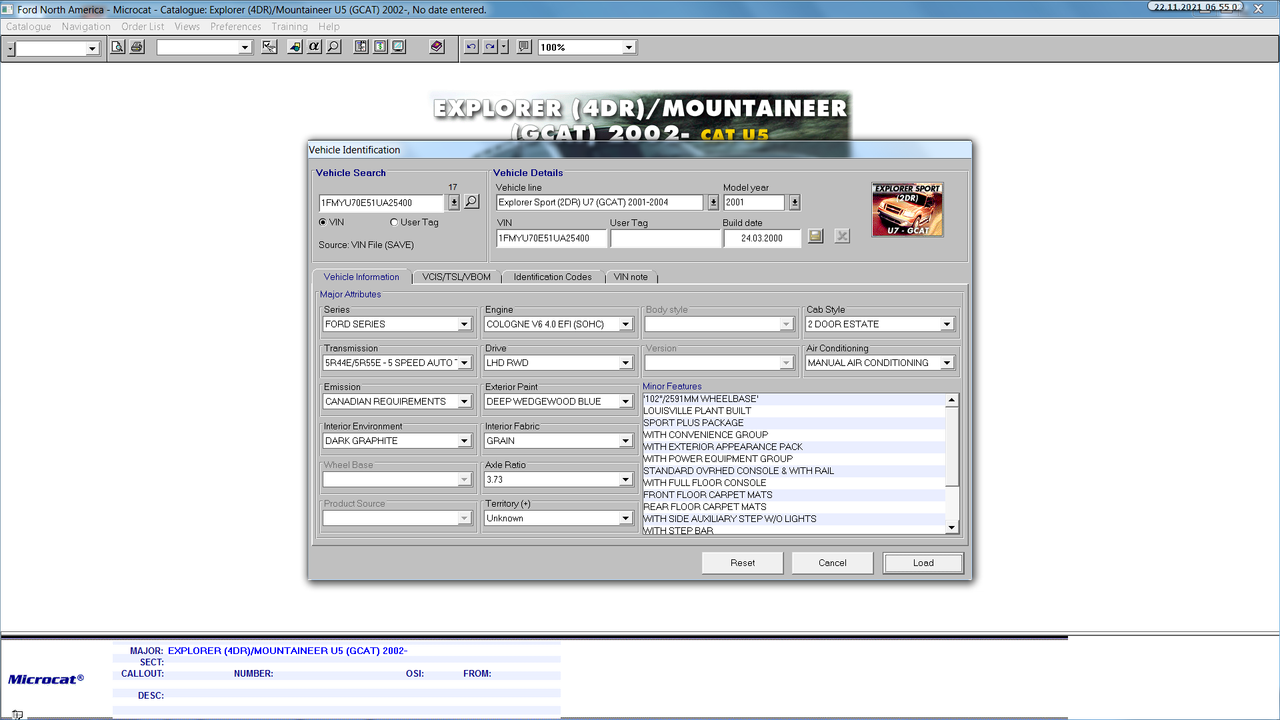Viewport: 1280px width, 720px height.
Task: Click the Build date field
Action: coord(762,239)
